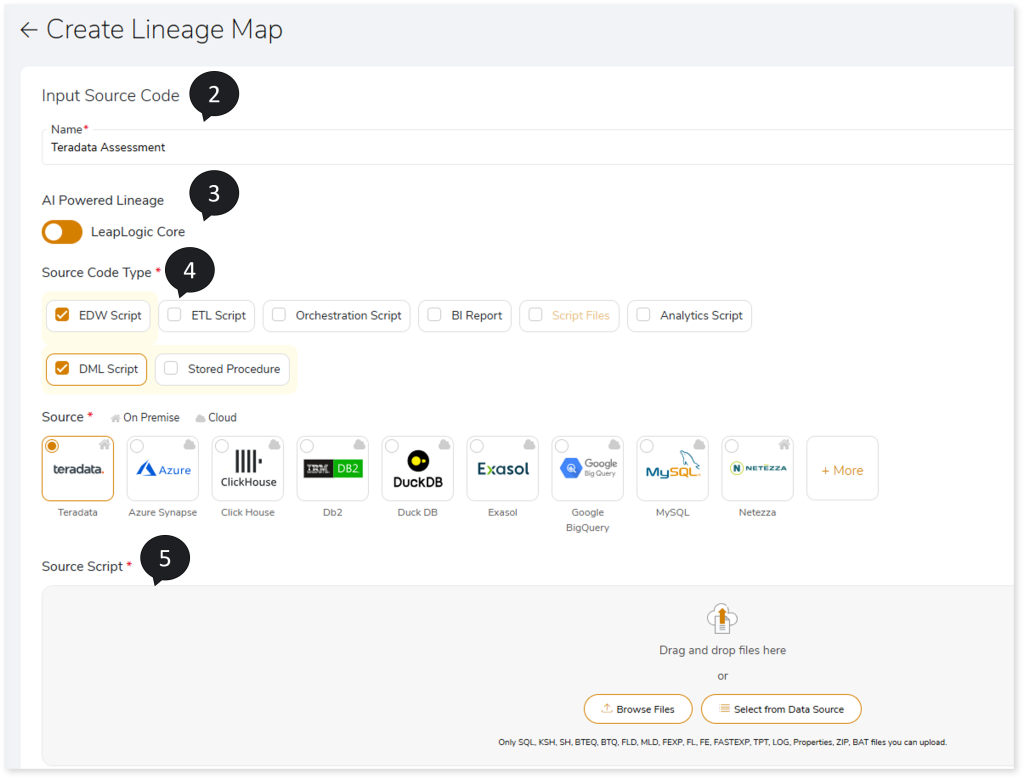Choose the Exasol source logo
The height and width of the screenshot is (779, 1024).
[x=503, y=469]
